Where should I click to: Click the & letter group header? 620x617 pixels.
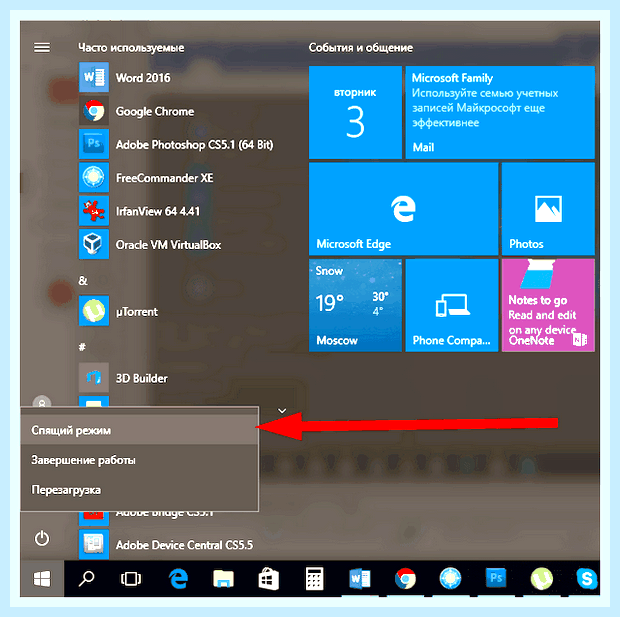point(83,280)
